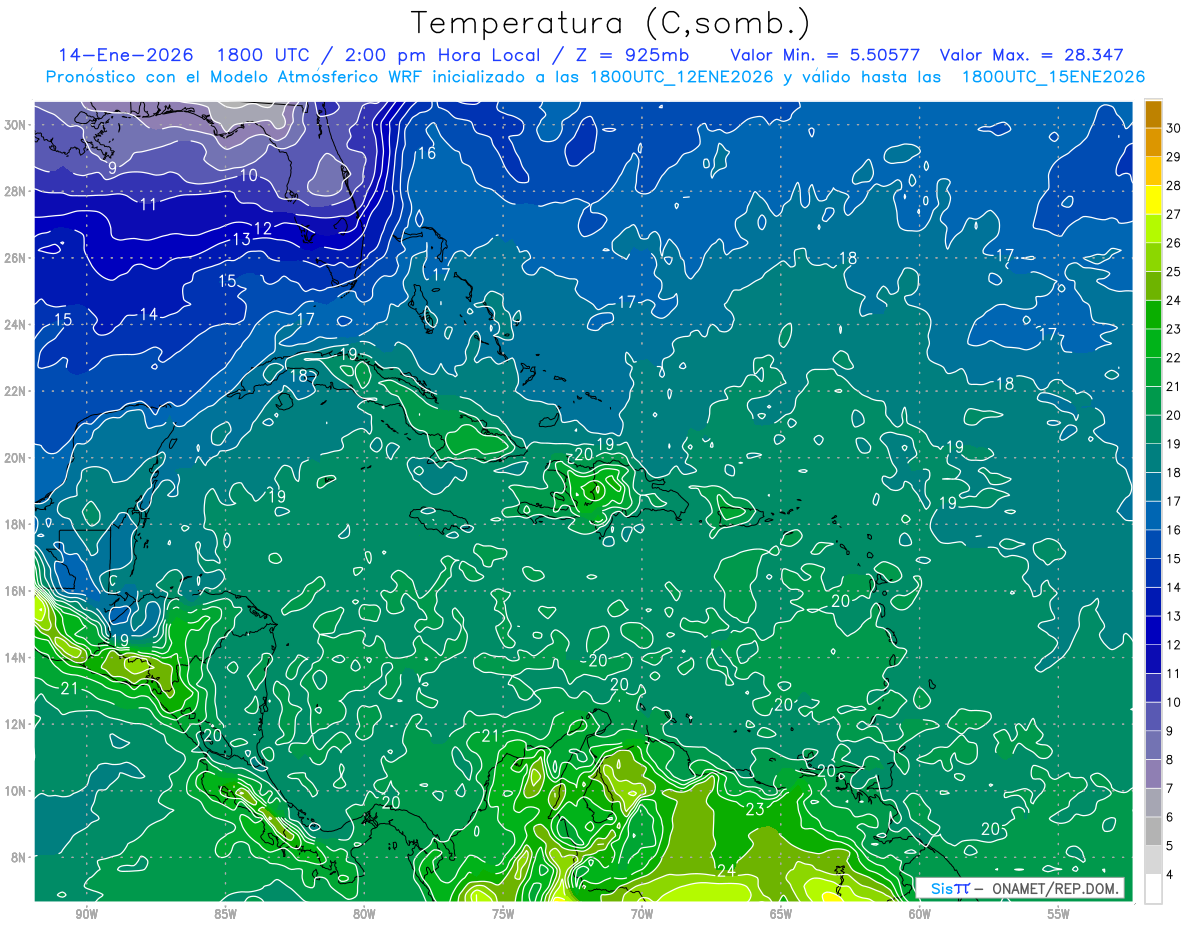Click the color bar swatch between 19 and 20
Viewport: 1200px width, 927px height.
click(1153, 430)
